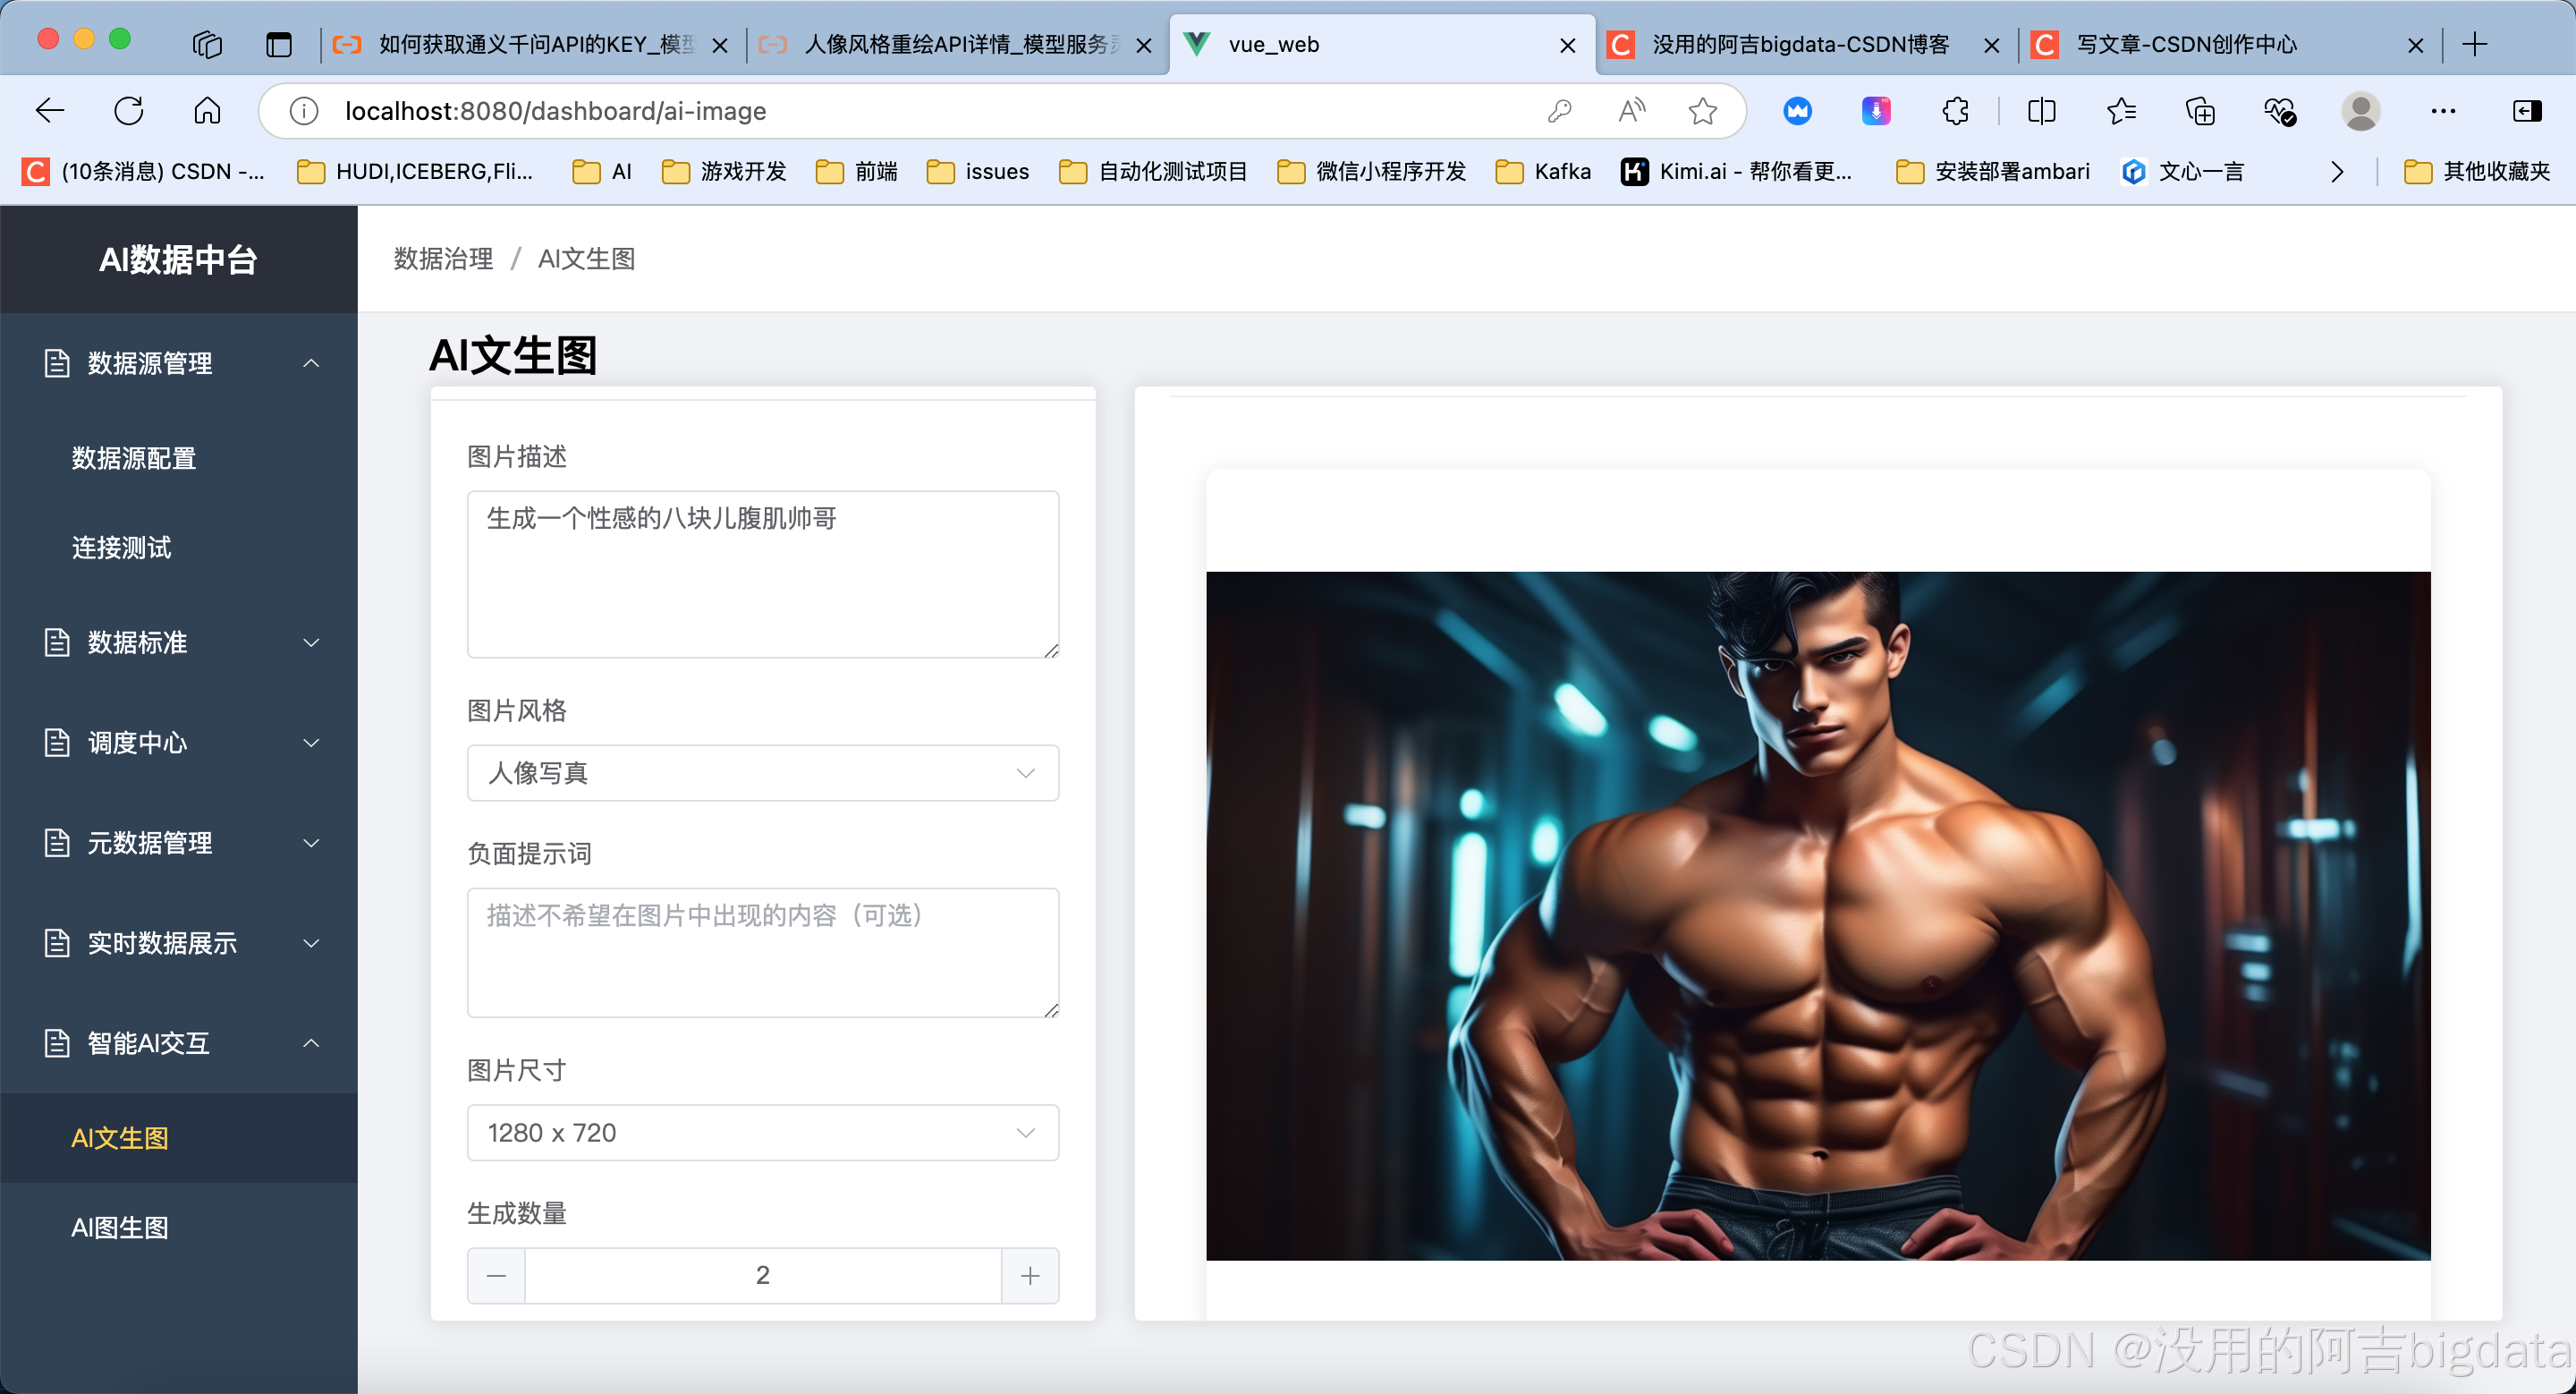Open the browser collections icon
This screenshot has height=1394, width=2576.
click(x=2200, y=111)
